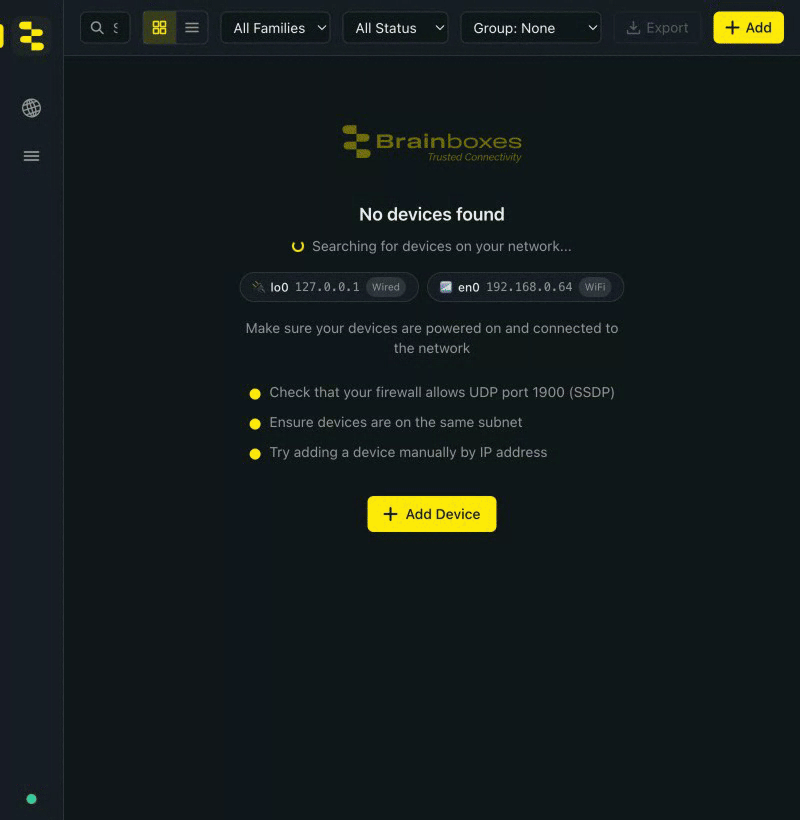This screenshot has height=820, width=800.
Task: Click the search magnifier icon
Action: tap(97, 28)
